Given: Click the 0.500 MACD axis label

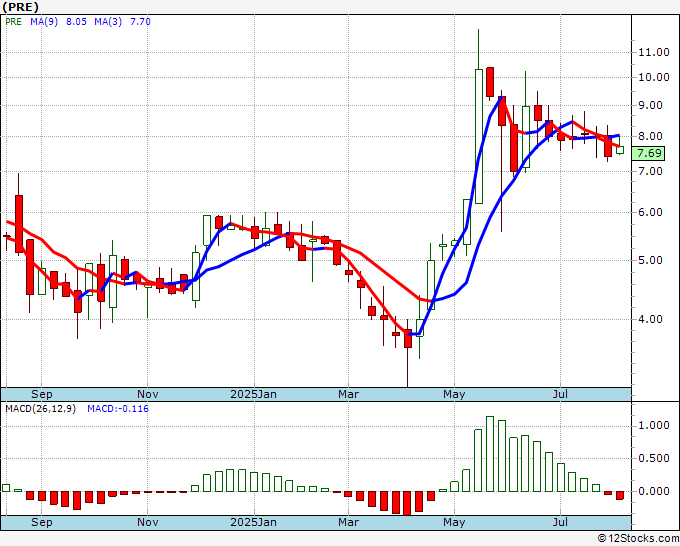Looking at the screenshot, I should [x=654, y=458].
